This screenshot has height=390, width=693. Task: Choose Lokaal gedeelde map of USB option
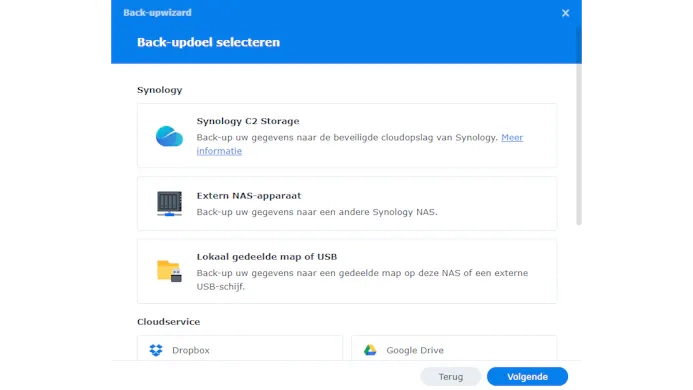click(x=347, y=271)
